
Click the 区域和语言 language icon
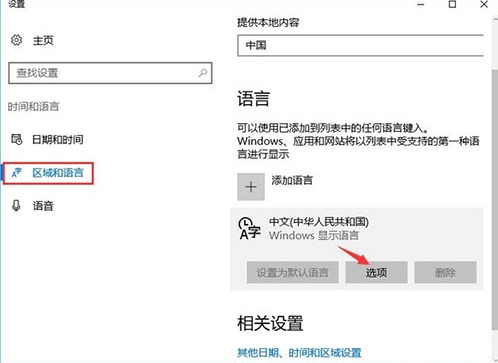[x=16, y=172]
